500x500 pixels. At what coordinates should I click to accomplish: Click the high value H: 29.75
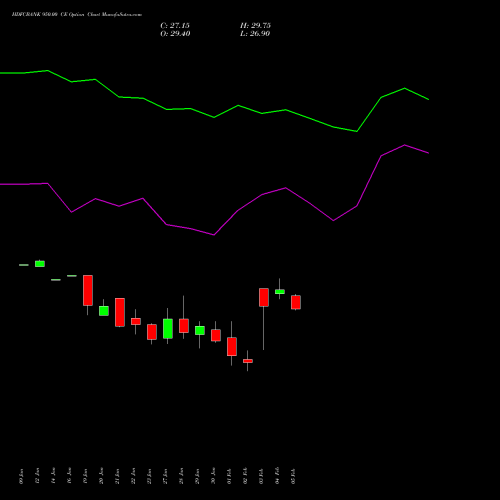255,26
